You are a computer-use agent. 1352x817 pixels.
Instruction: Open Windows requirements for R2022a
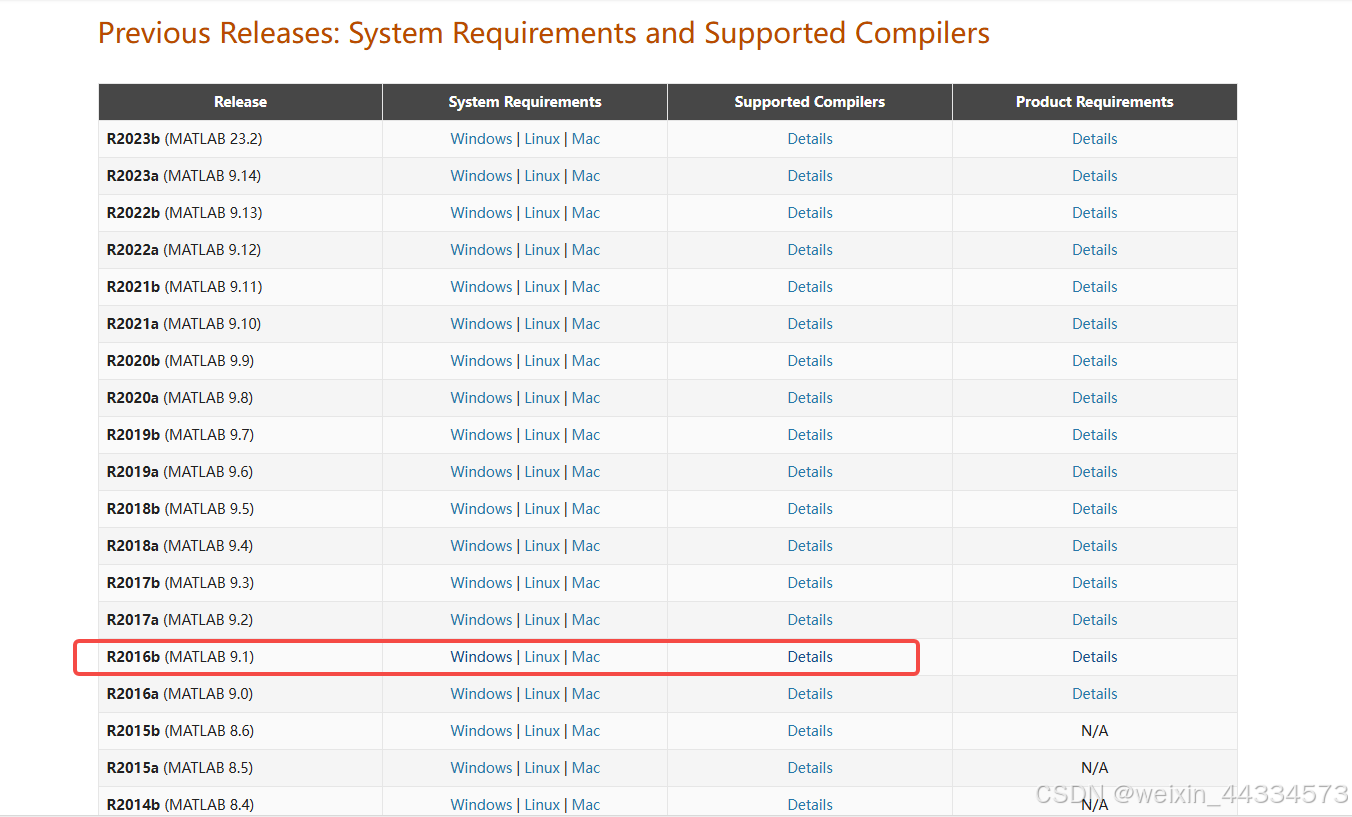pyautogui.click(x=481, y=250)
